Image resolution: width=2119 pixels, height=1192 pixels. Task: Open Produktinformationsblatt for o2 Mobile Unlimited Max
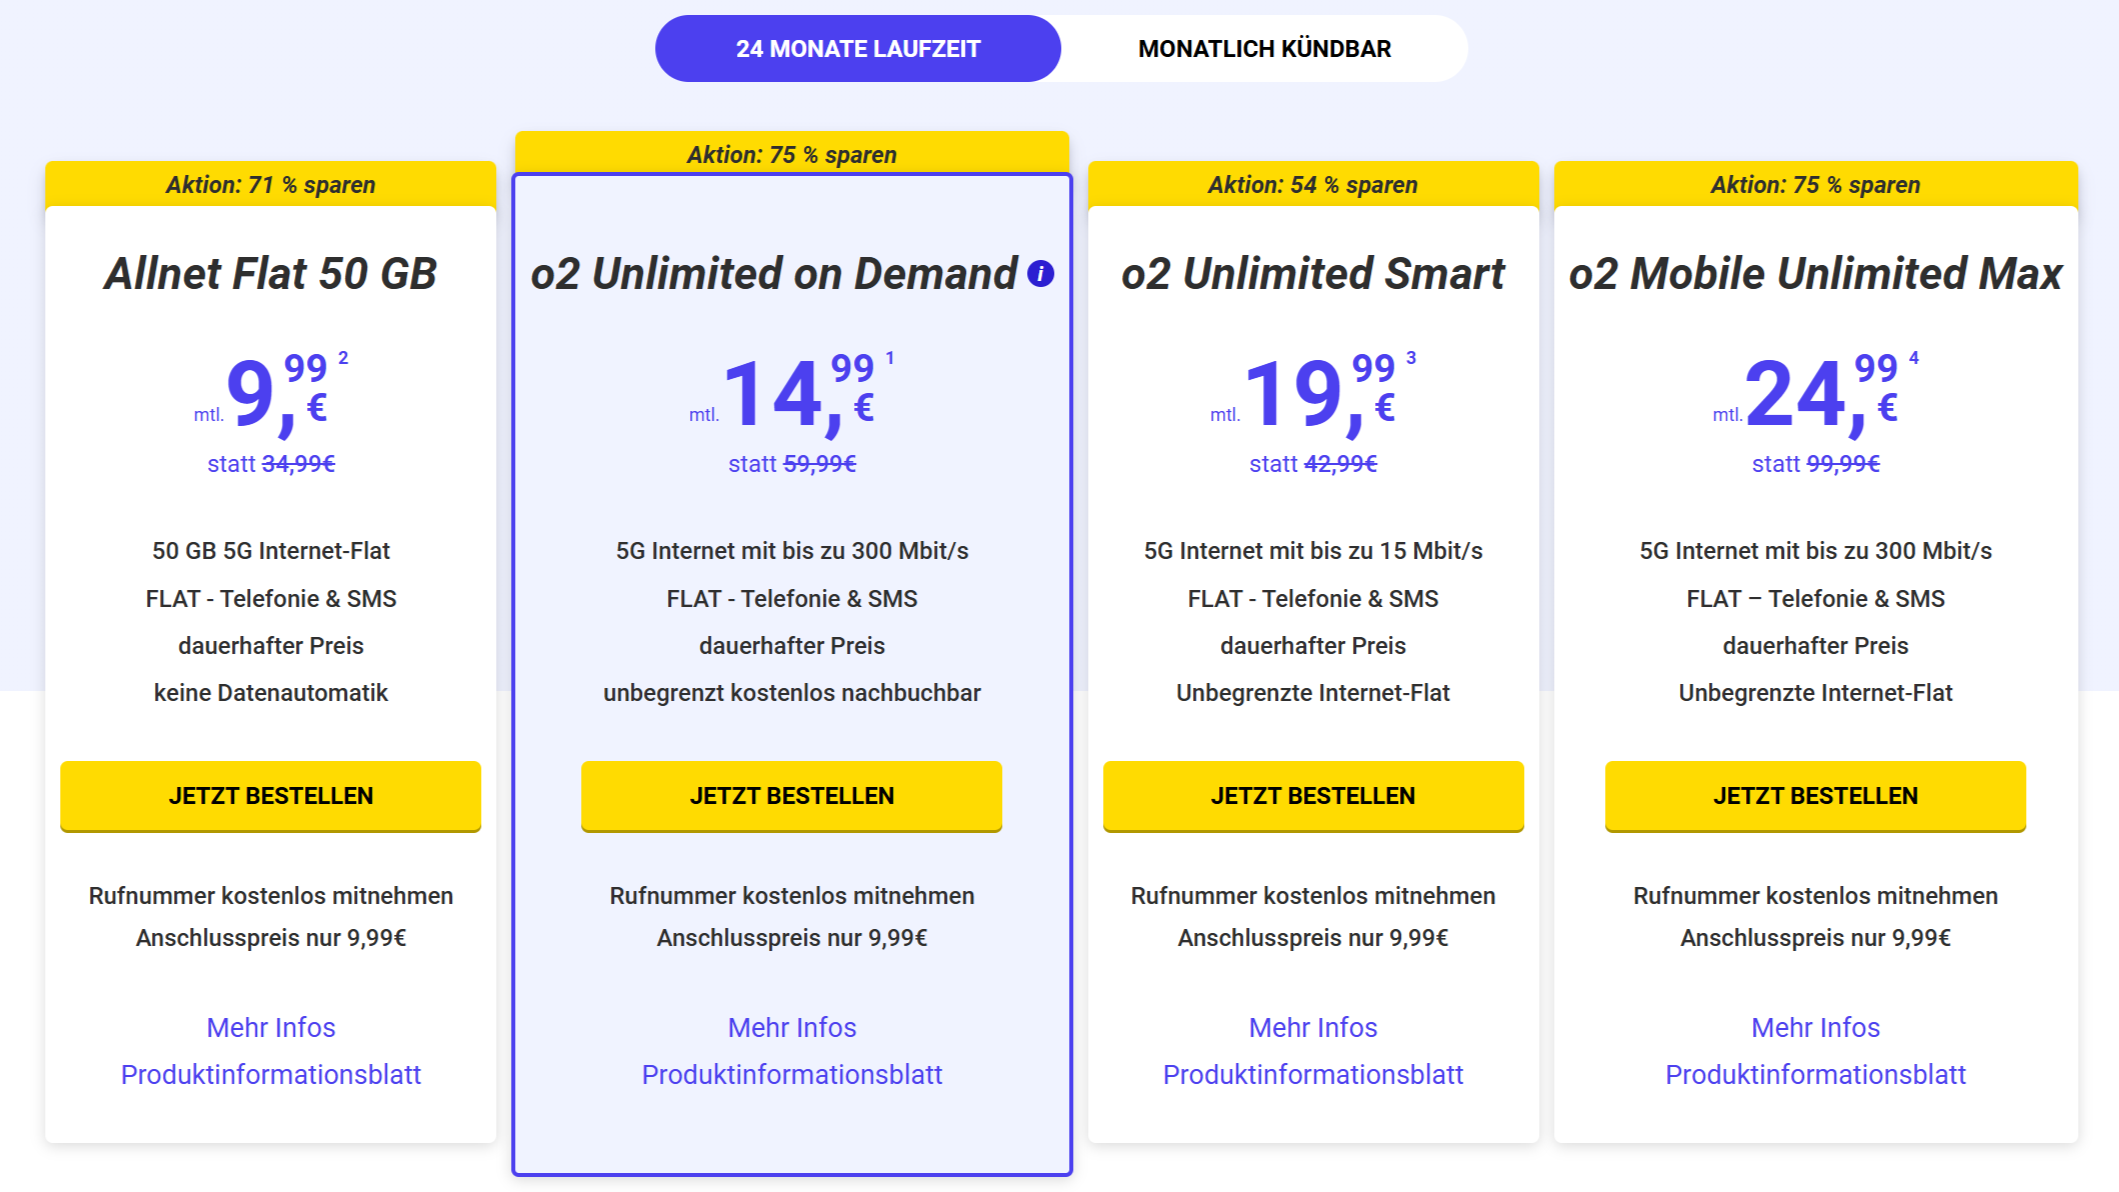(x=1816, y=1074)
